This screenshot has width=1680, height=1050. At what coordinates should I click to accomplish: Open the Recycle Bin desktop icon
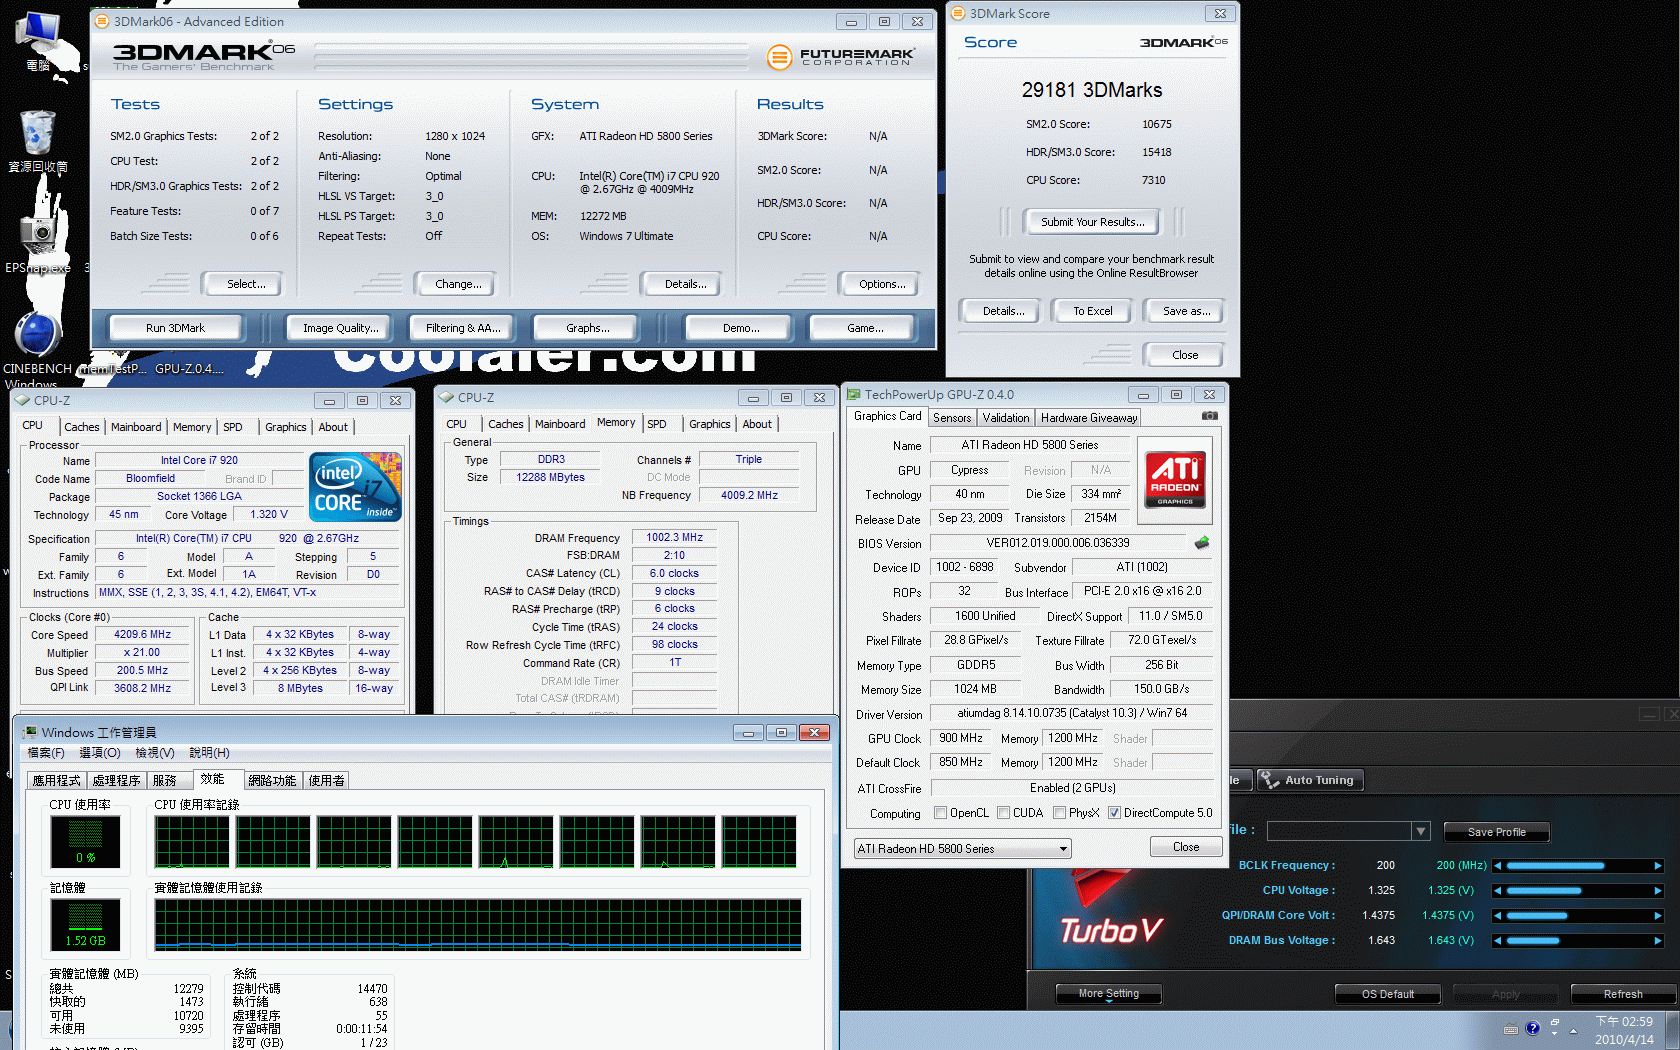tap(38, 141)
